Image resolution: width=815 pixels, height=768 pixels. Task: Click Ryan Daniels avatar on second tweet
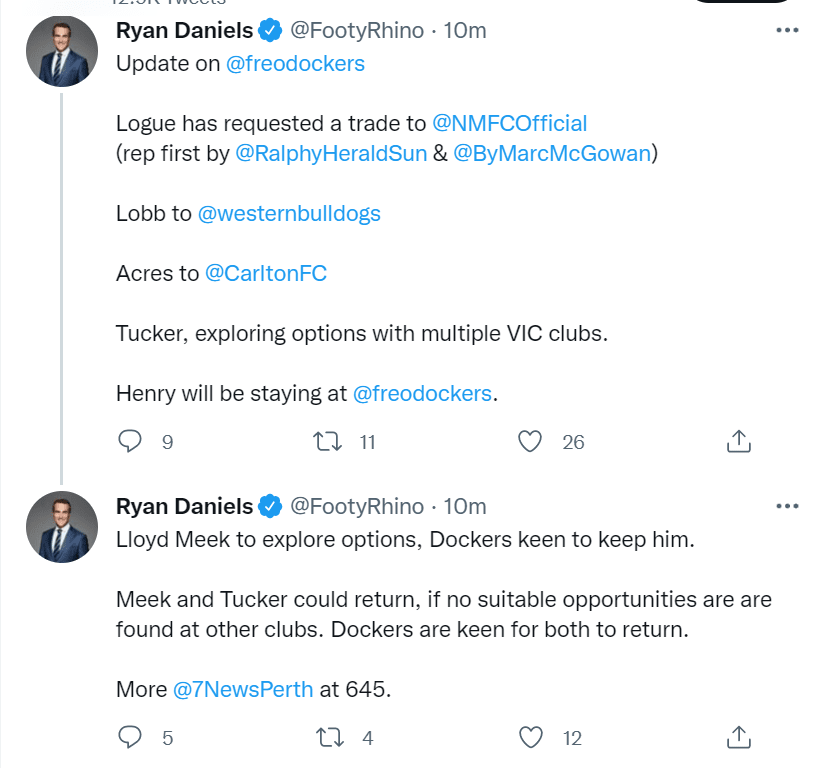(x=61, y=526)
